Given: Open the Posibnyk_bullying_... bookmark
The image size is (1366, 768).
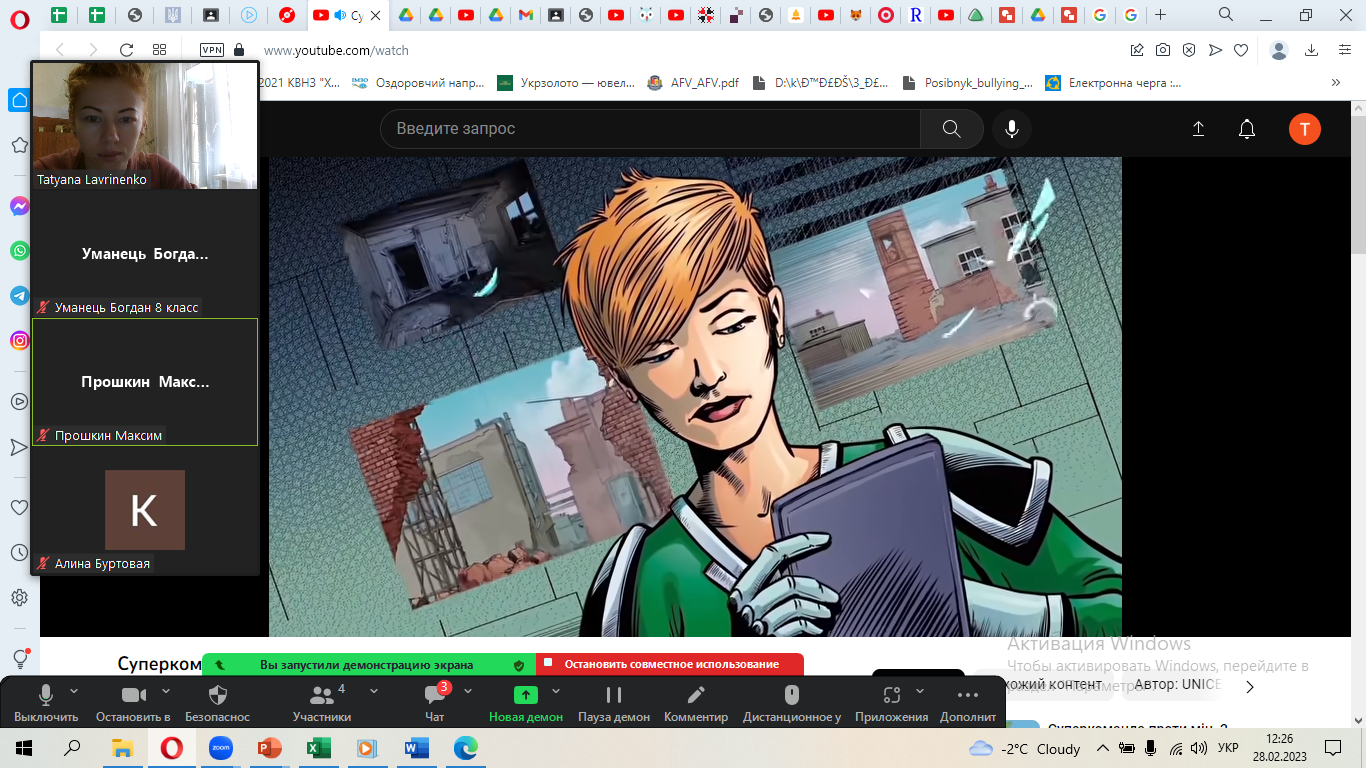Looking at the screenshot, I should coord(967,83).
